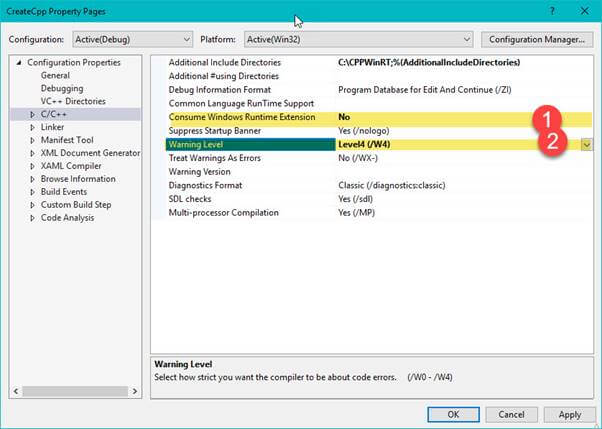Screen dimensions: 602x429
Task: Select the Manifest Tool tree item label
Action: pyautogui.click(x=67, y=140)
